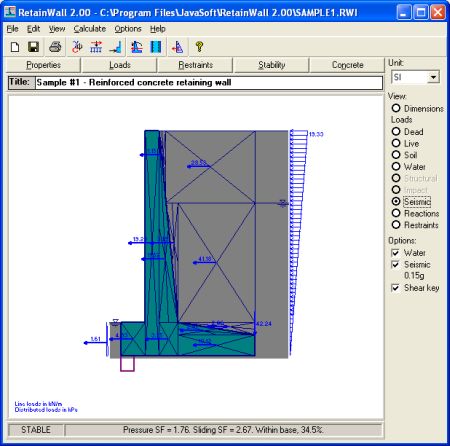Click the stability analysis toolbar icon
450x446 pixels.
137,47
